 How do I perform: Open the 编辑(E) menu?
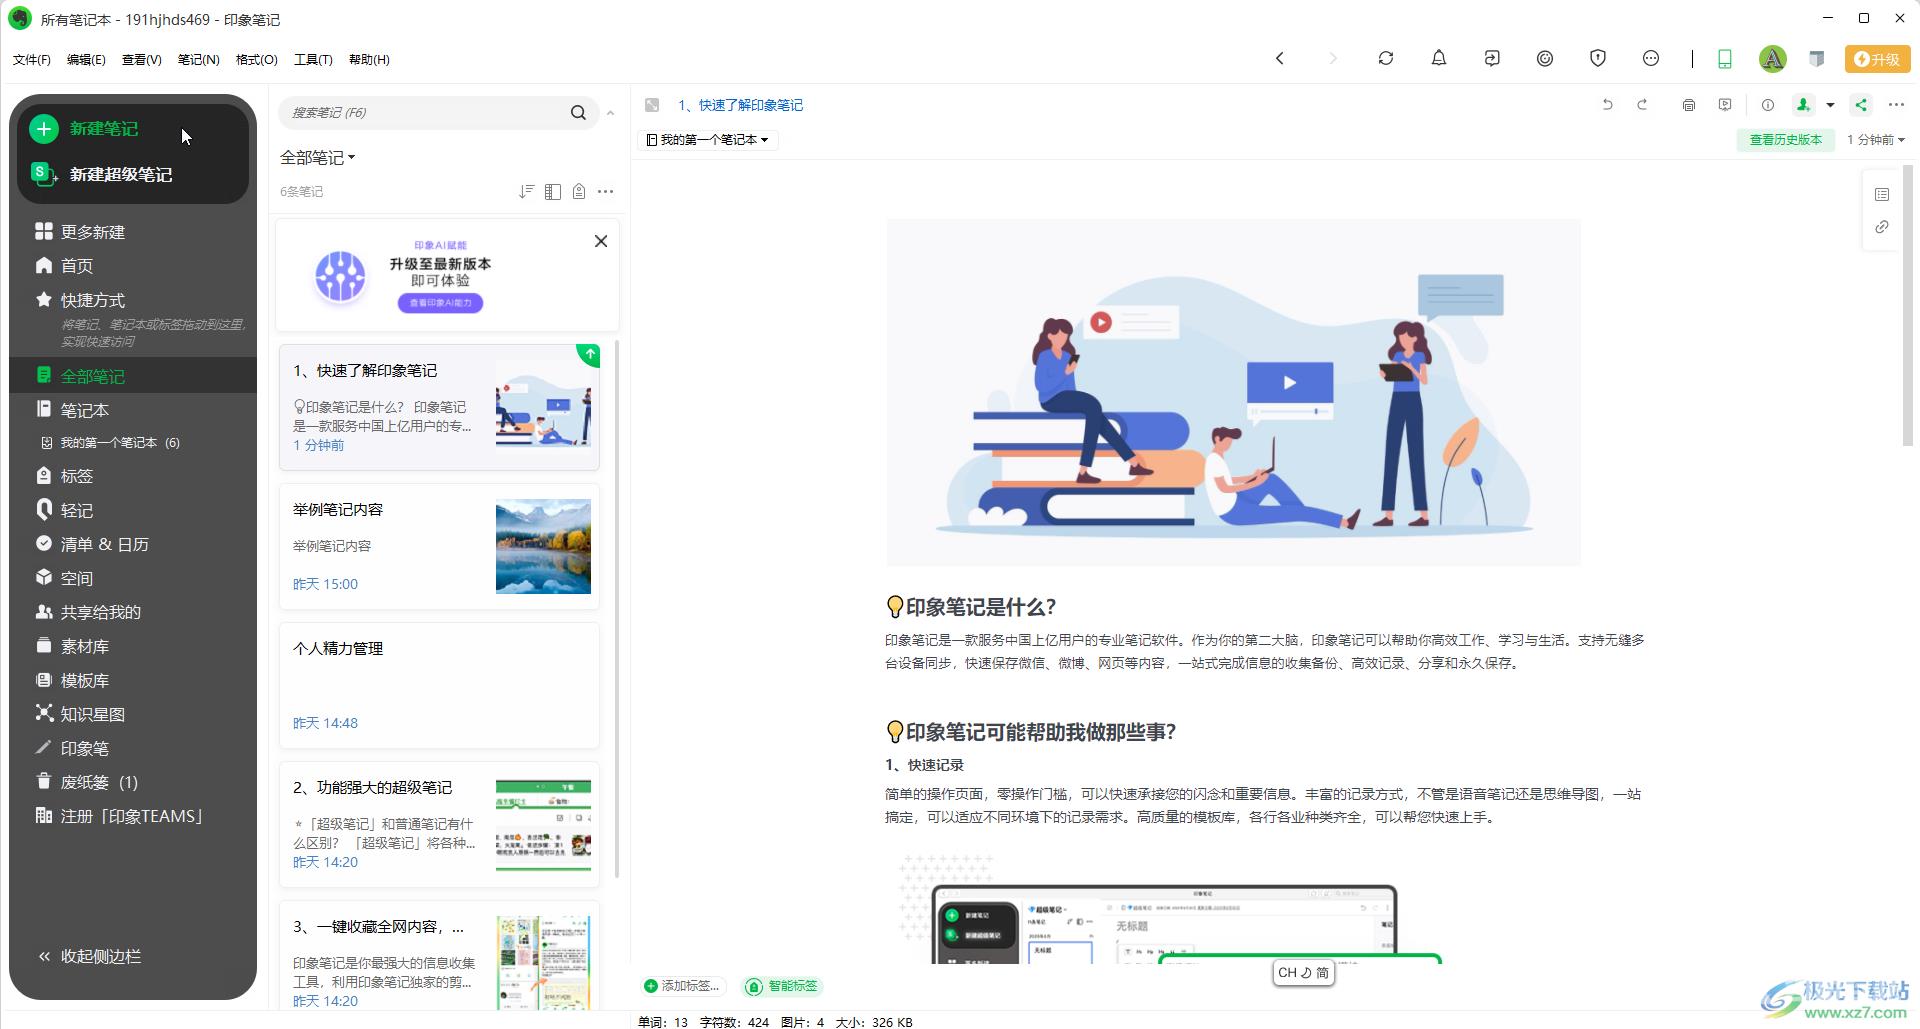coord(86,60)
